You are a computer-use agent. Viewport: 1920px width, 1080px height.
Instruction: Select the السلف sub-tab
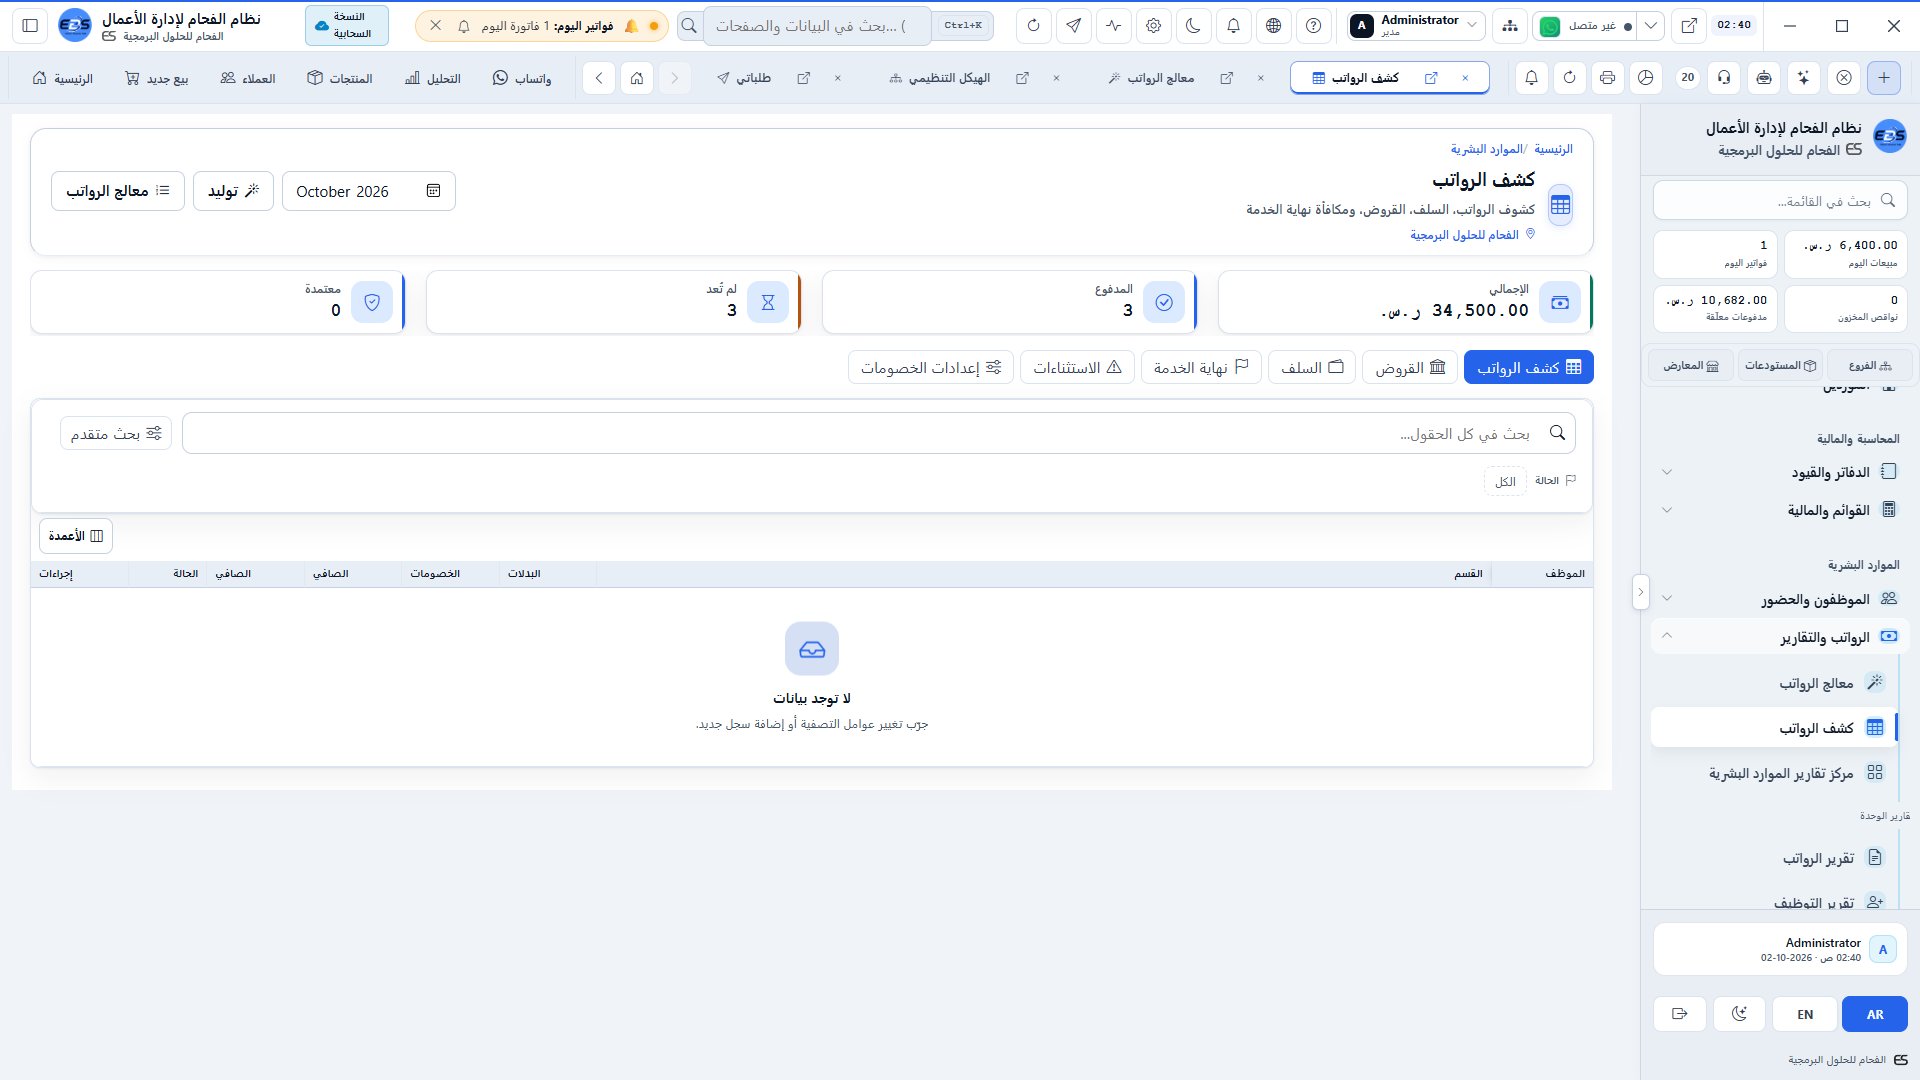click(x=1312, y=368)
